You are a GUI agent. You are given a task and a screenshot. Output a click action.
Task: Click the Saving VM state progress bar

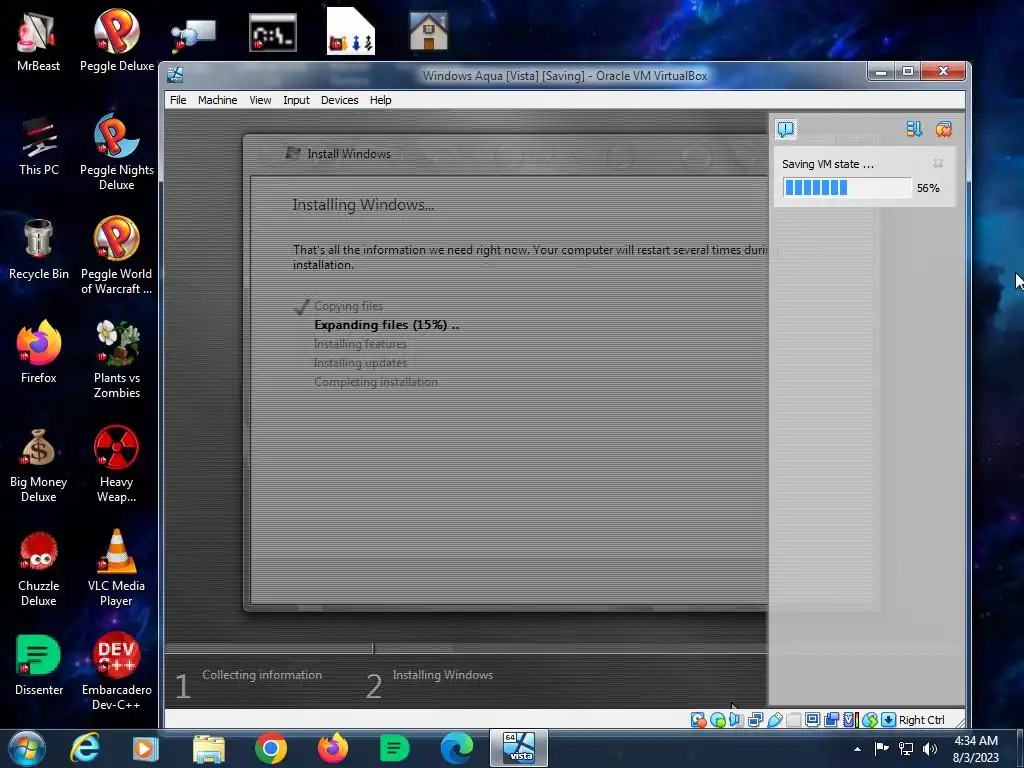coord(847,188)
